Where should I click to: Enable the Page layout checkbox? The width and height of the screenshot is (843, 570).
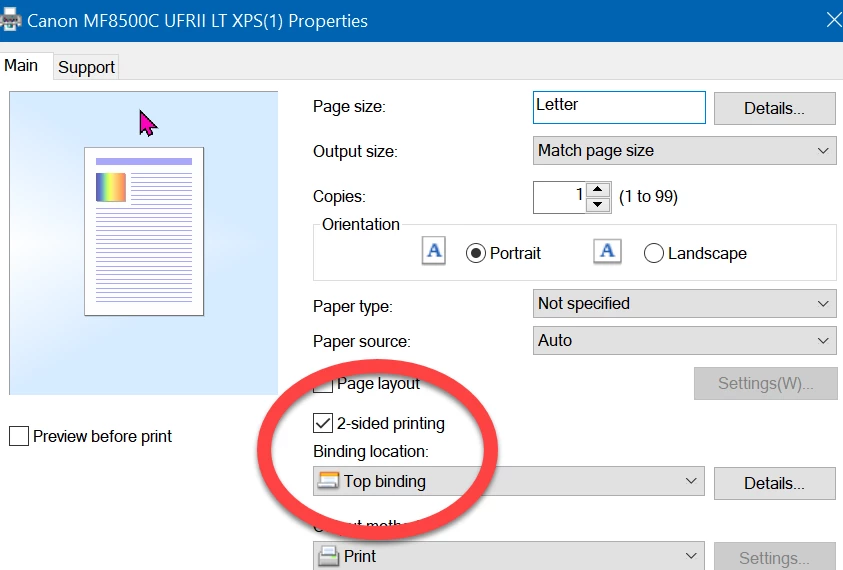323,384
